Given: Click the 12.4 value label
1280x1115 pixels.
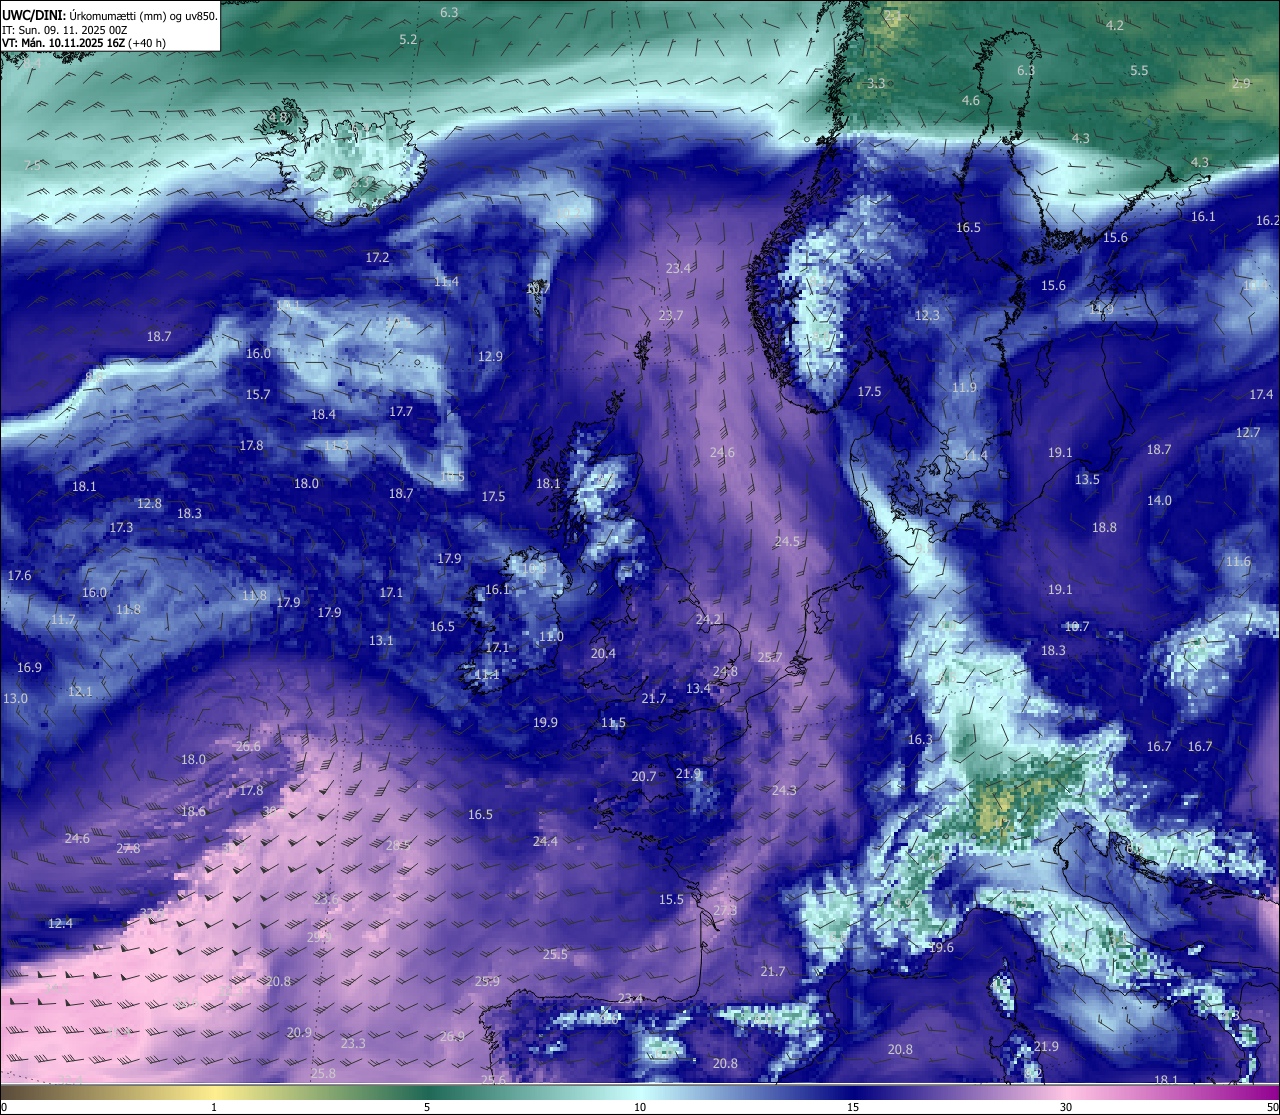Looking at the screenshot, I should click(60, 923).
